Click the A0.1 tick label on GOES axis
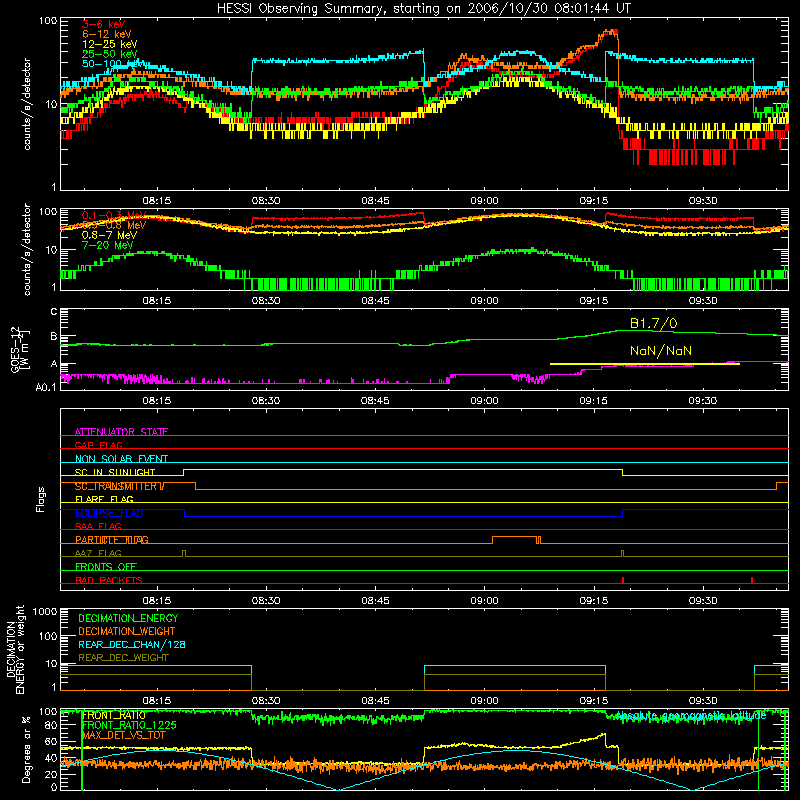 (46, 388)
